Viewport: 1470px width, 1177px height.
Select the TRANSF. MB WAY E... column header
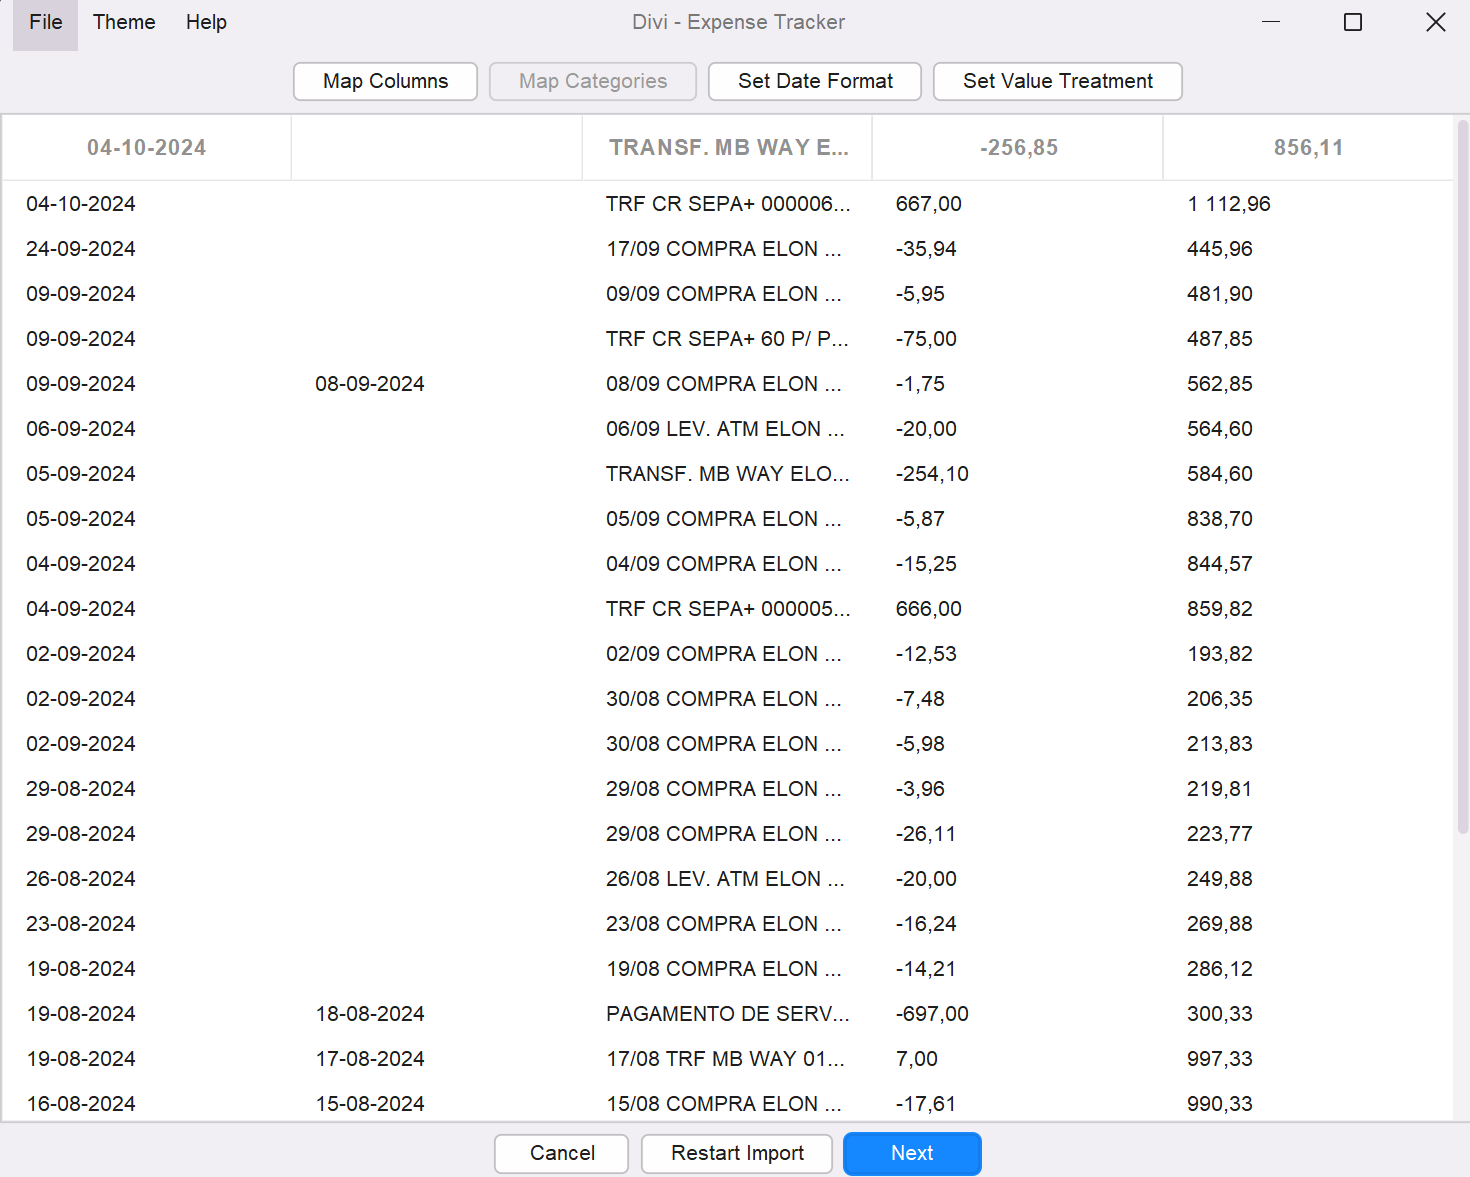pos(727,148)
